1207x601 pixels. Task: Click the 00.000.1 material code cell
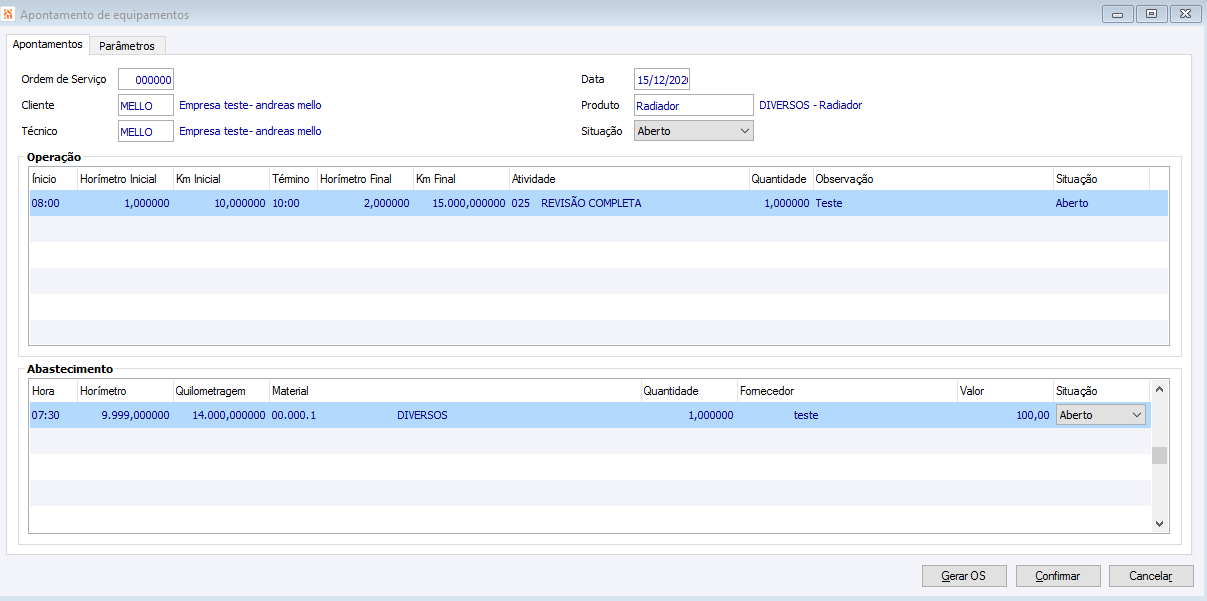(x=294, y=415)
